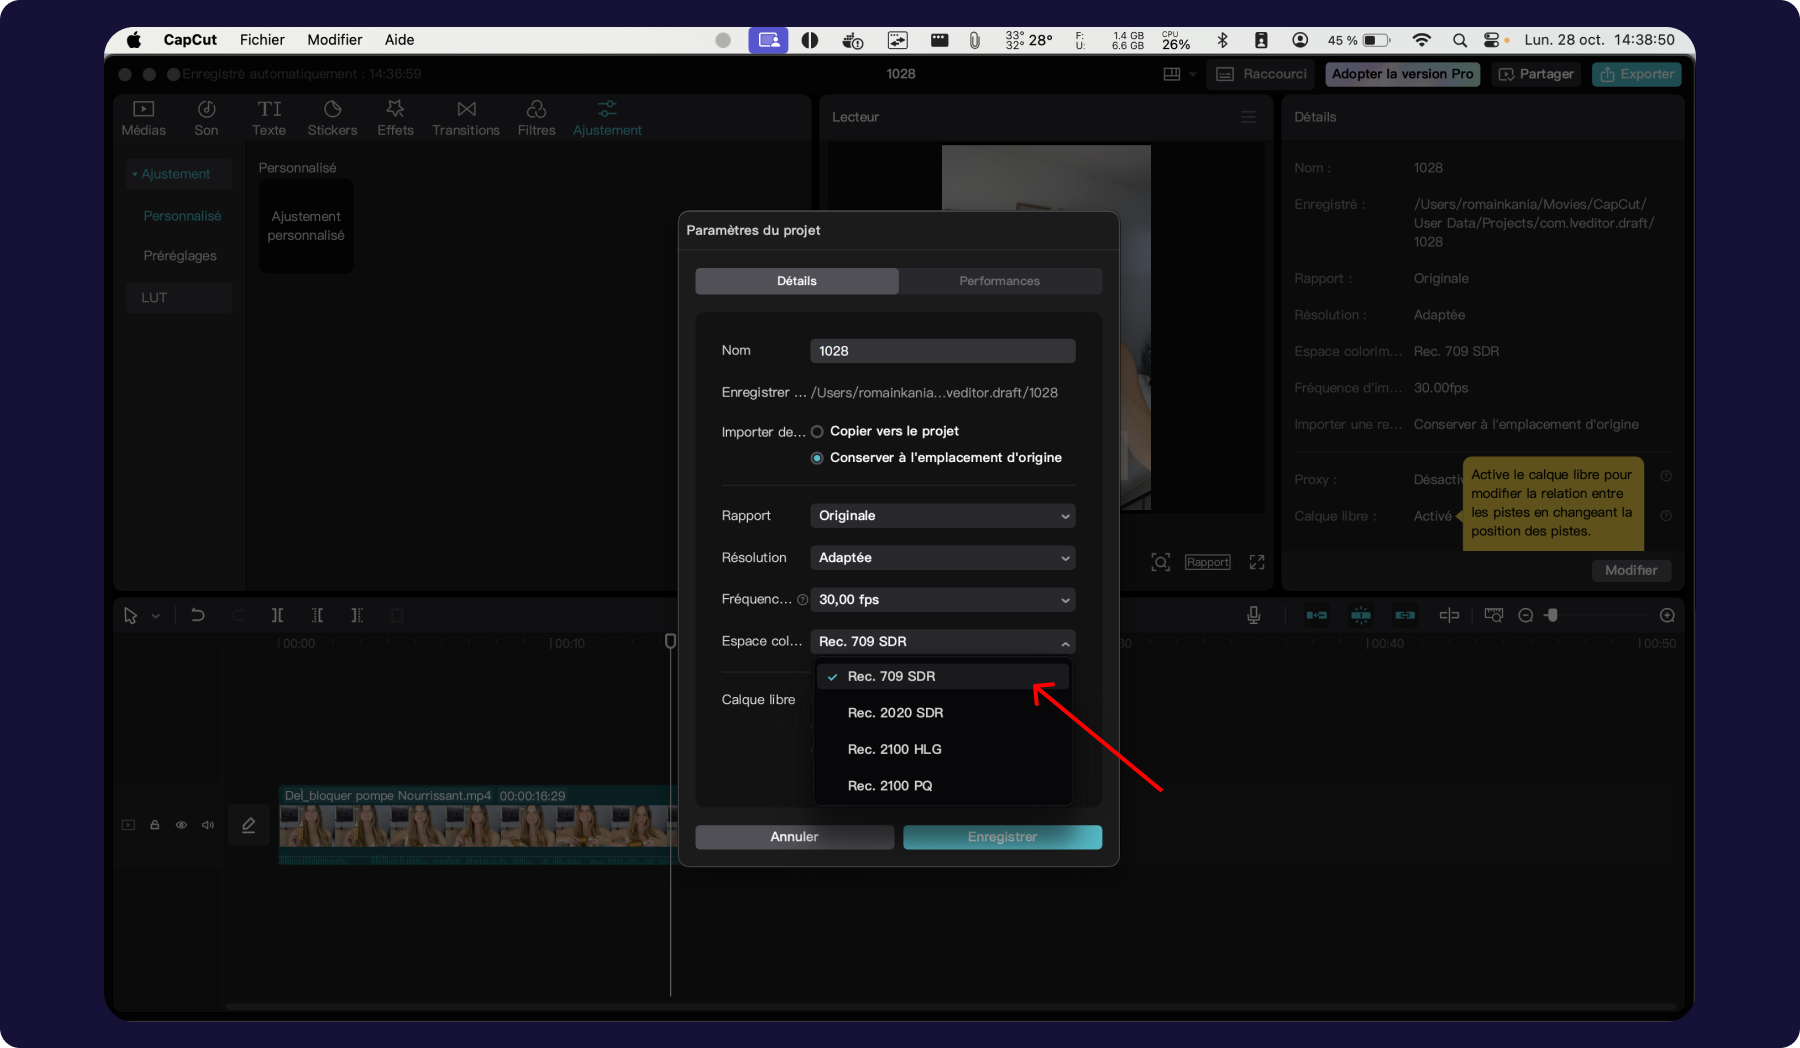1800x1048 pixels.
Task: Click the Enregistrer button
Action: [1002, 837]
